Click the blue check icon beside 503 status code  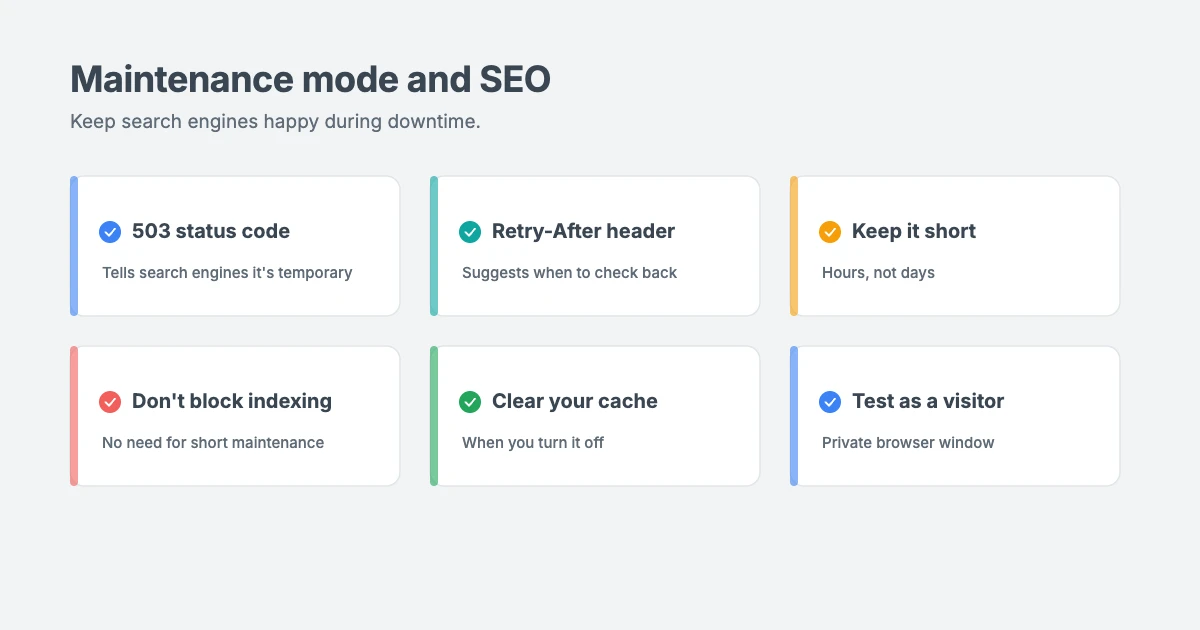pyautogui.click(x=110, y=232)
